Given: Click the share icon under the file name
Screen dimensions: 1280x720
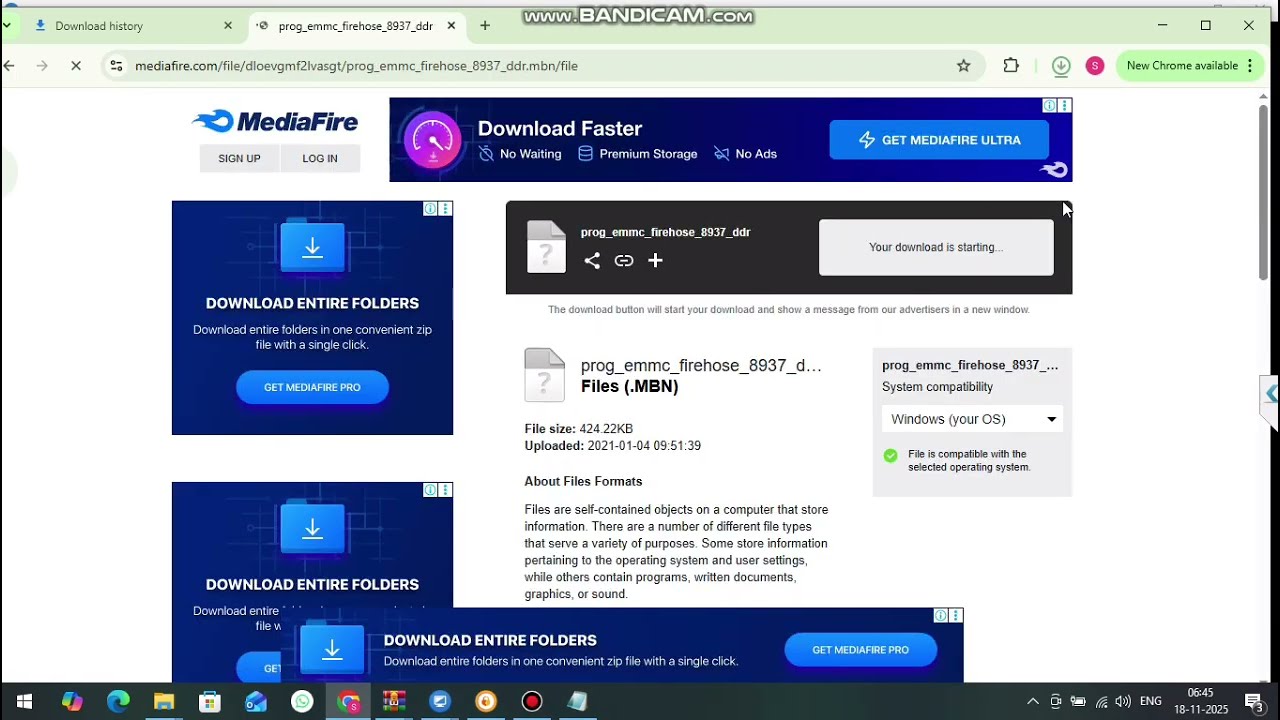Looking at the screenshot, I should click(592, 261).
